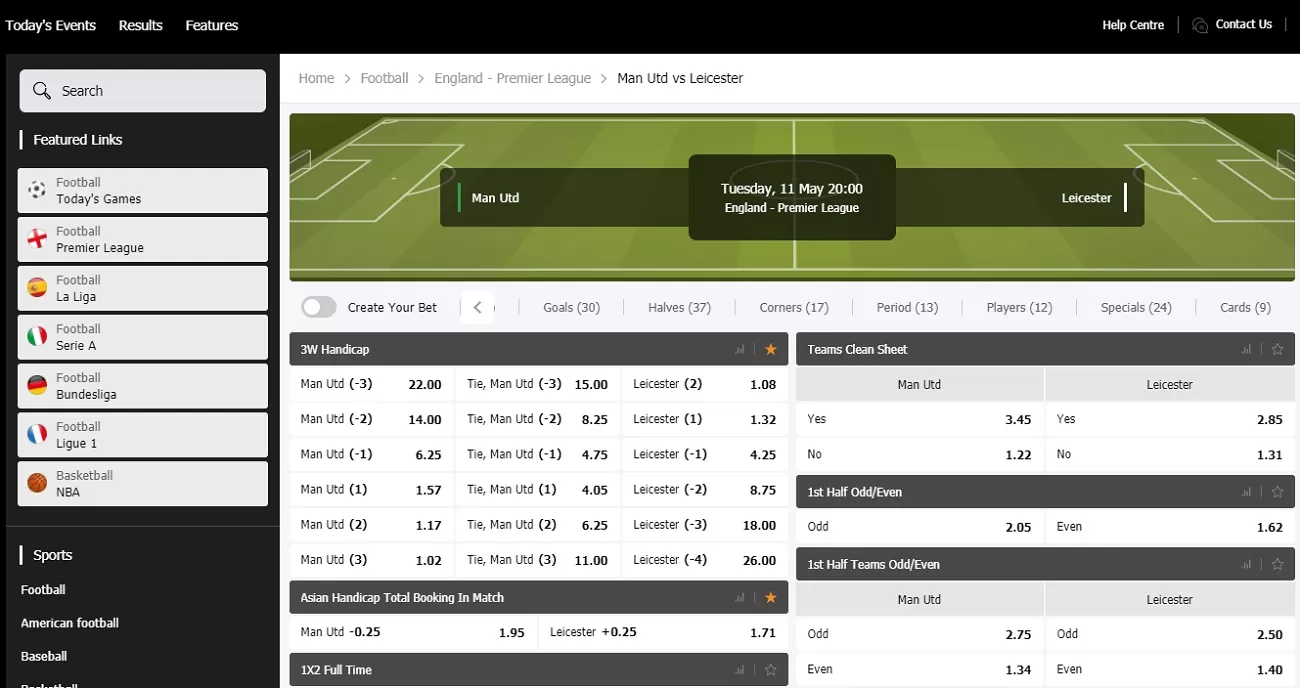
Task: Open stats icon for Teams Clean Sheet
Action: pyautogui.click(x=1246, y=350)
